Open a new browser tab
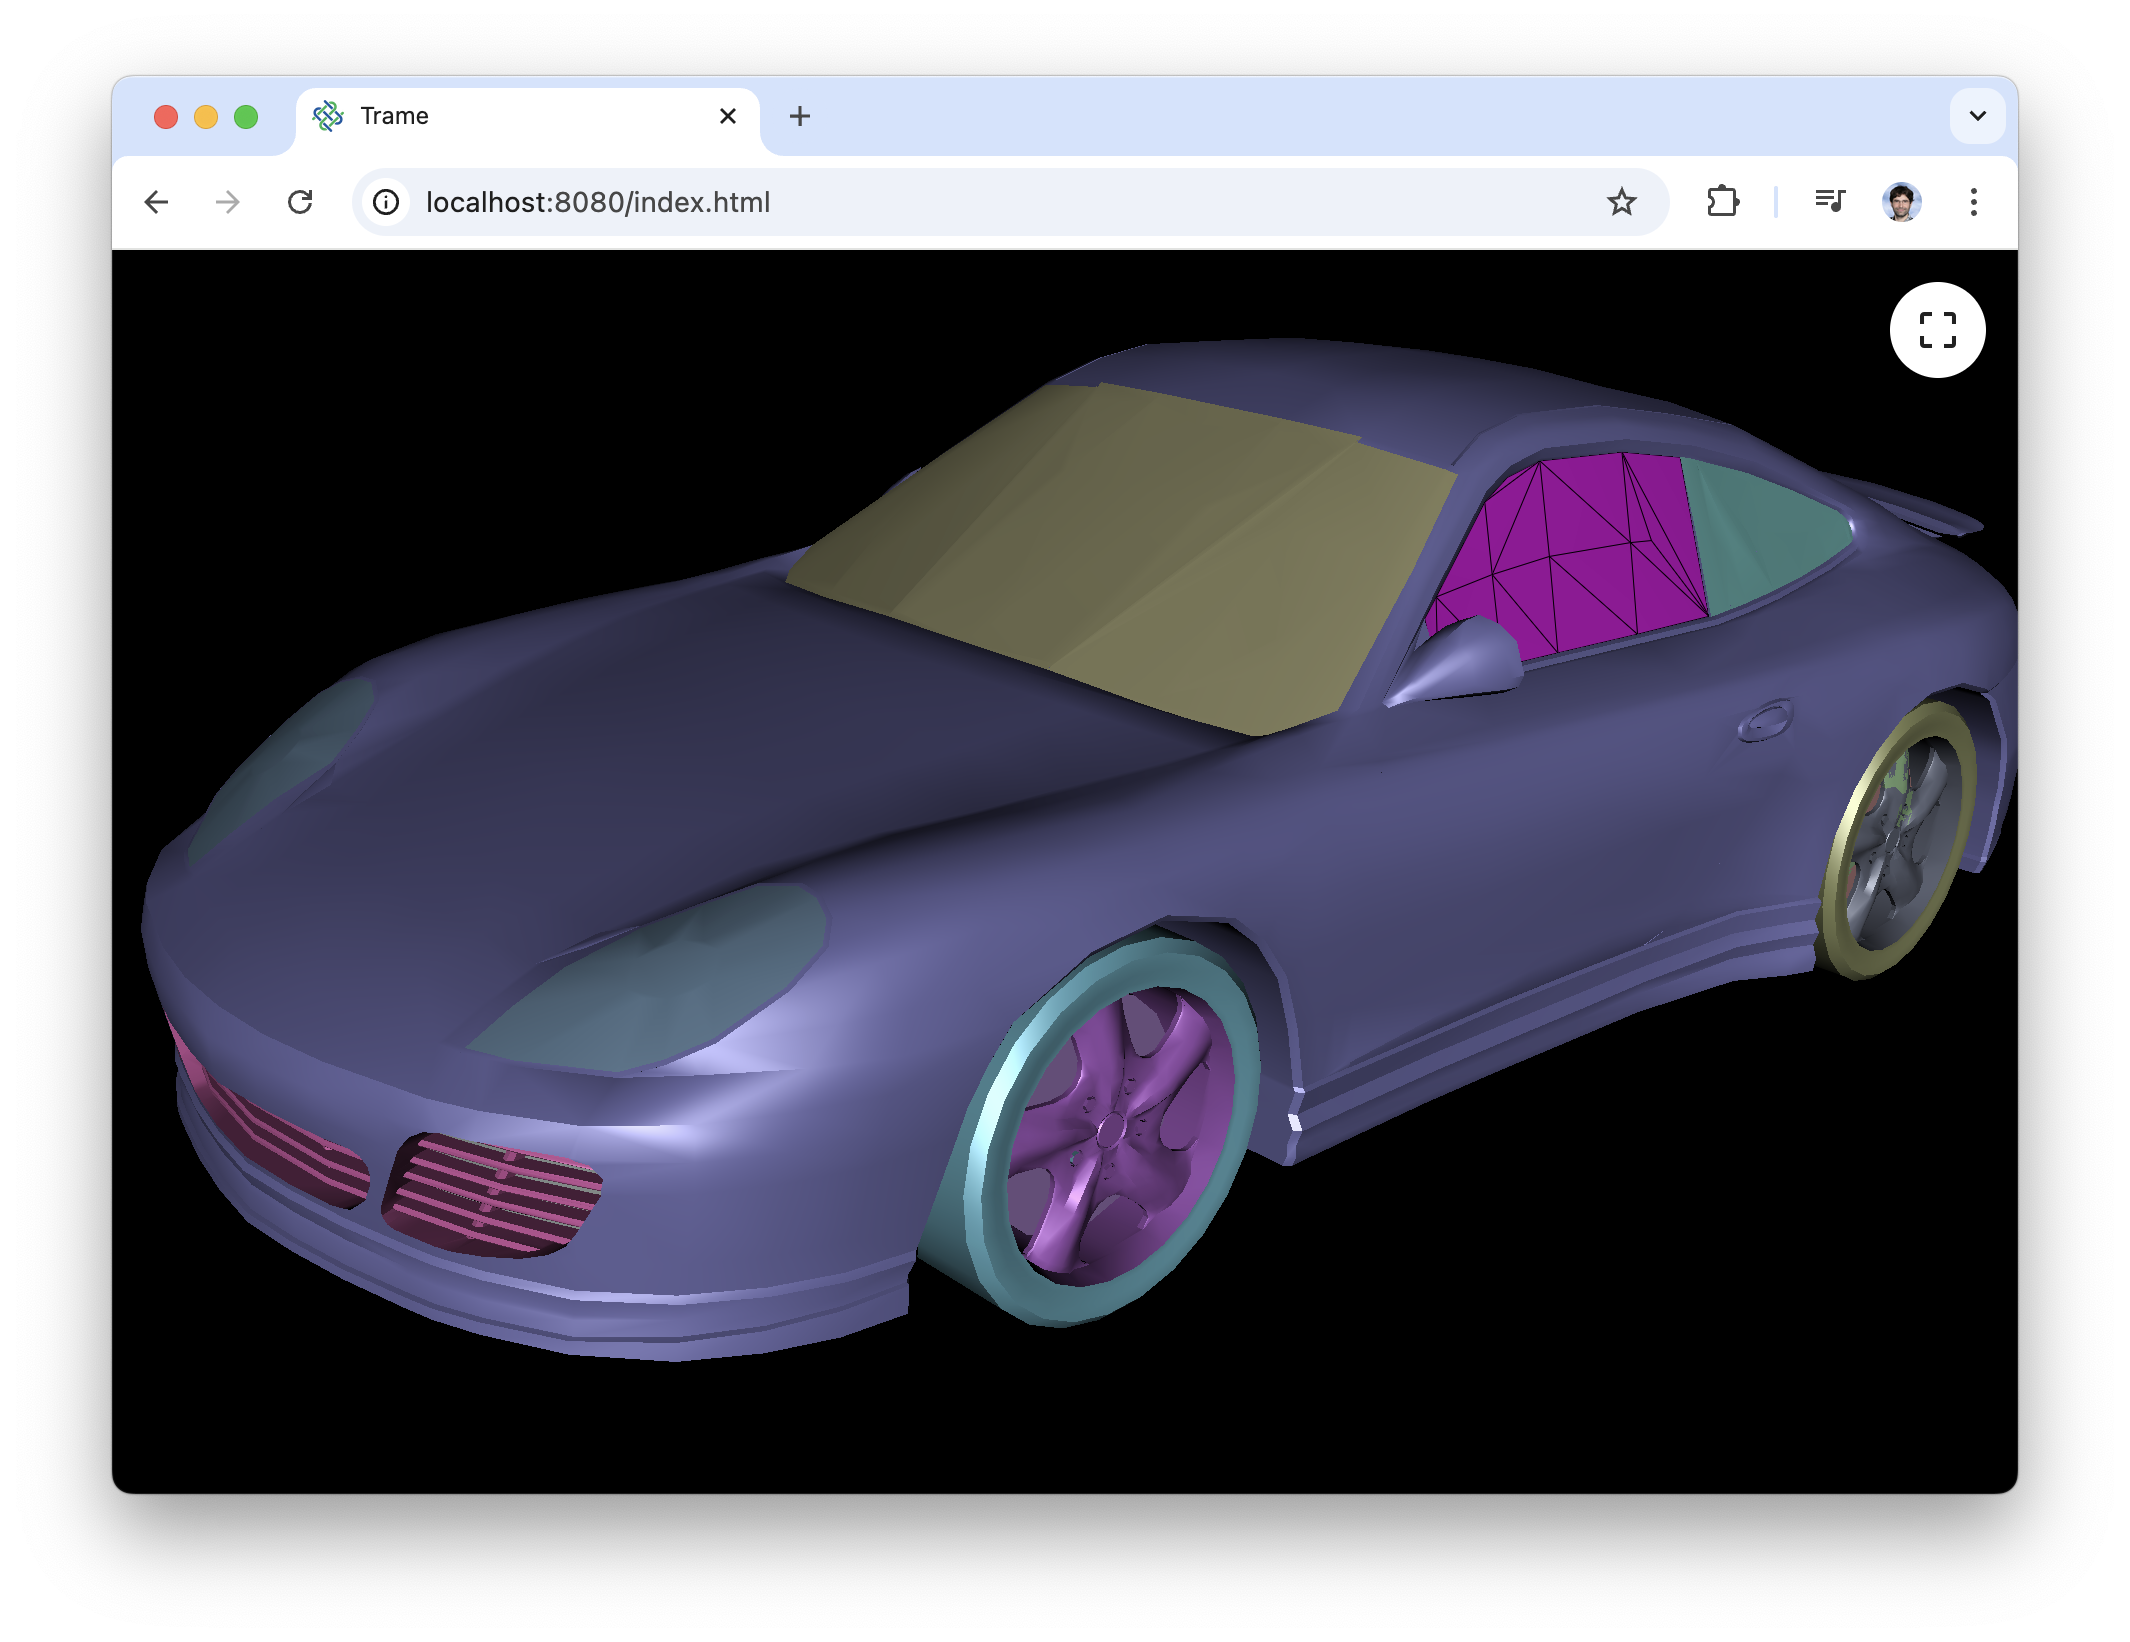 pyautogui.click(x=799, y=116)
